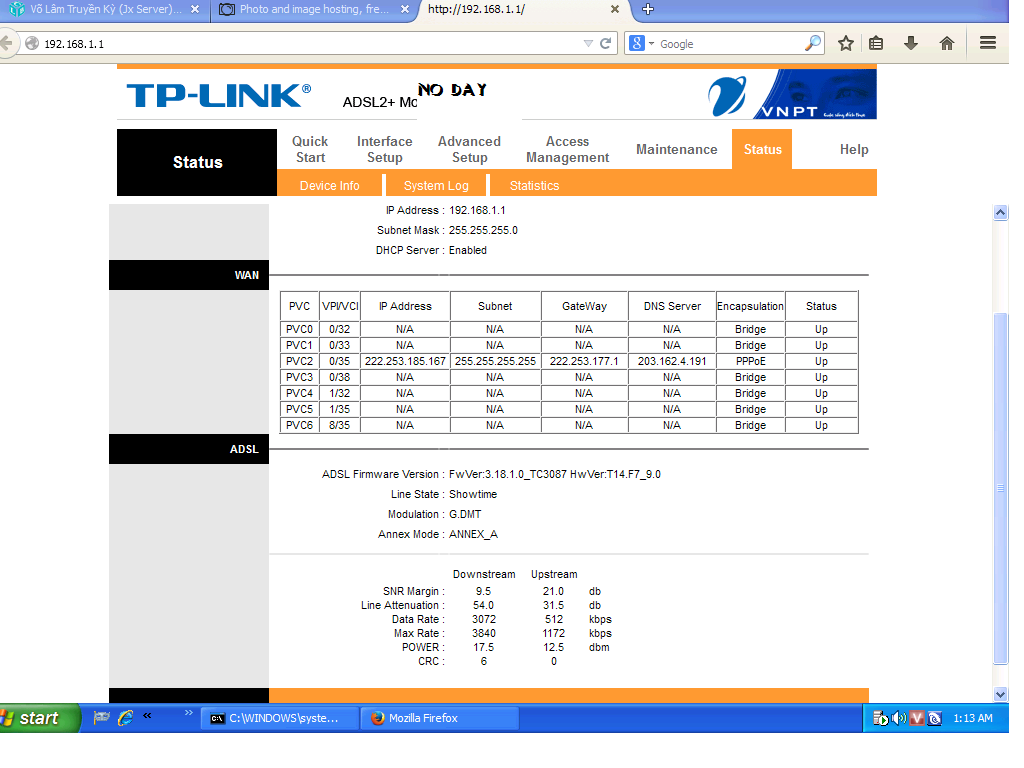Open the volume speaker tray icon
Viewport: 1024px width, 768px height.
pyautogui.click(x=899, y=718)
